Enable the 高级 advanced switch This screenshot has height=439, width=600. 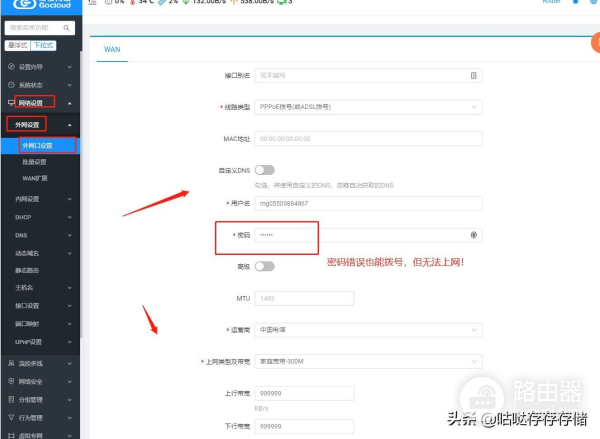coord(265,266)
